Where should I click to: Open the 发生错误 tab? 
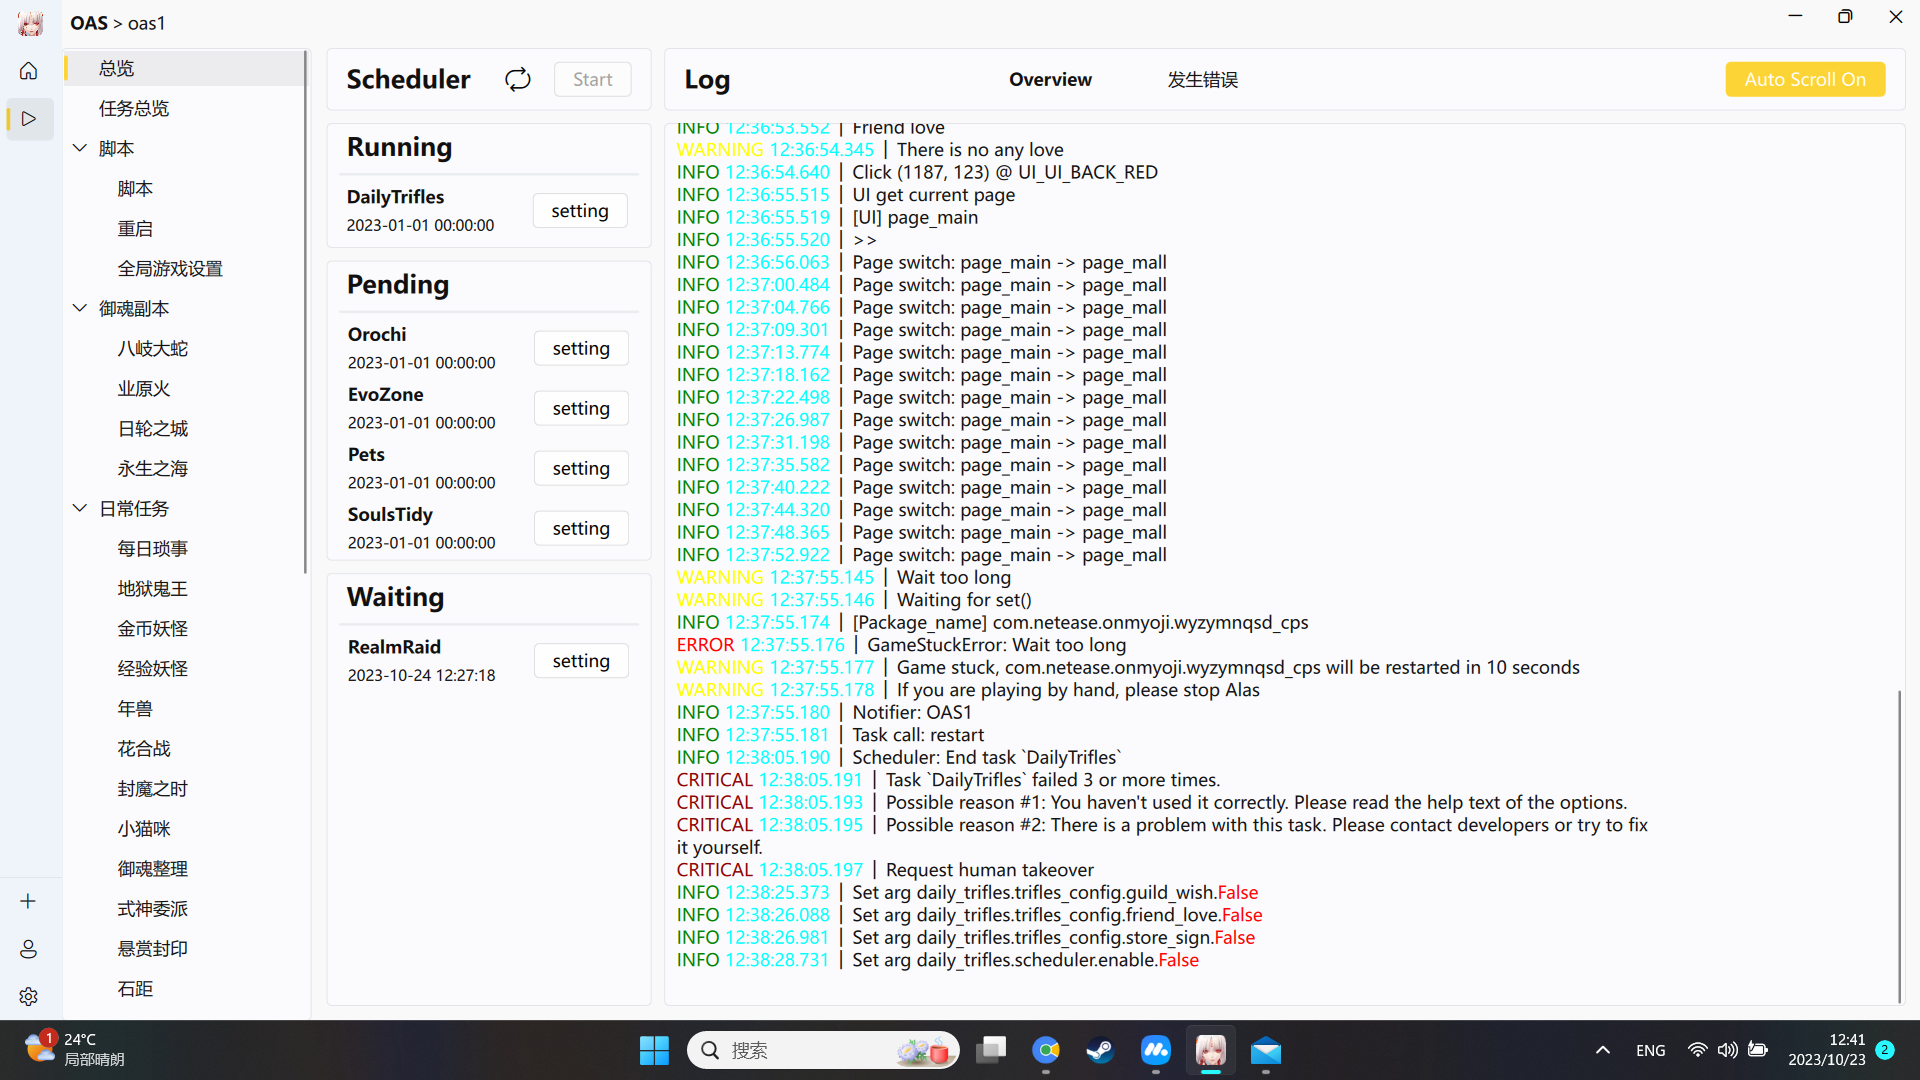(1202, 79)
